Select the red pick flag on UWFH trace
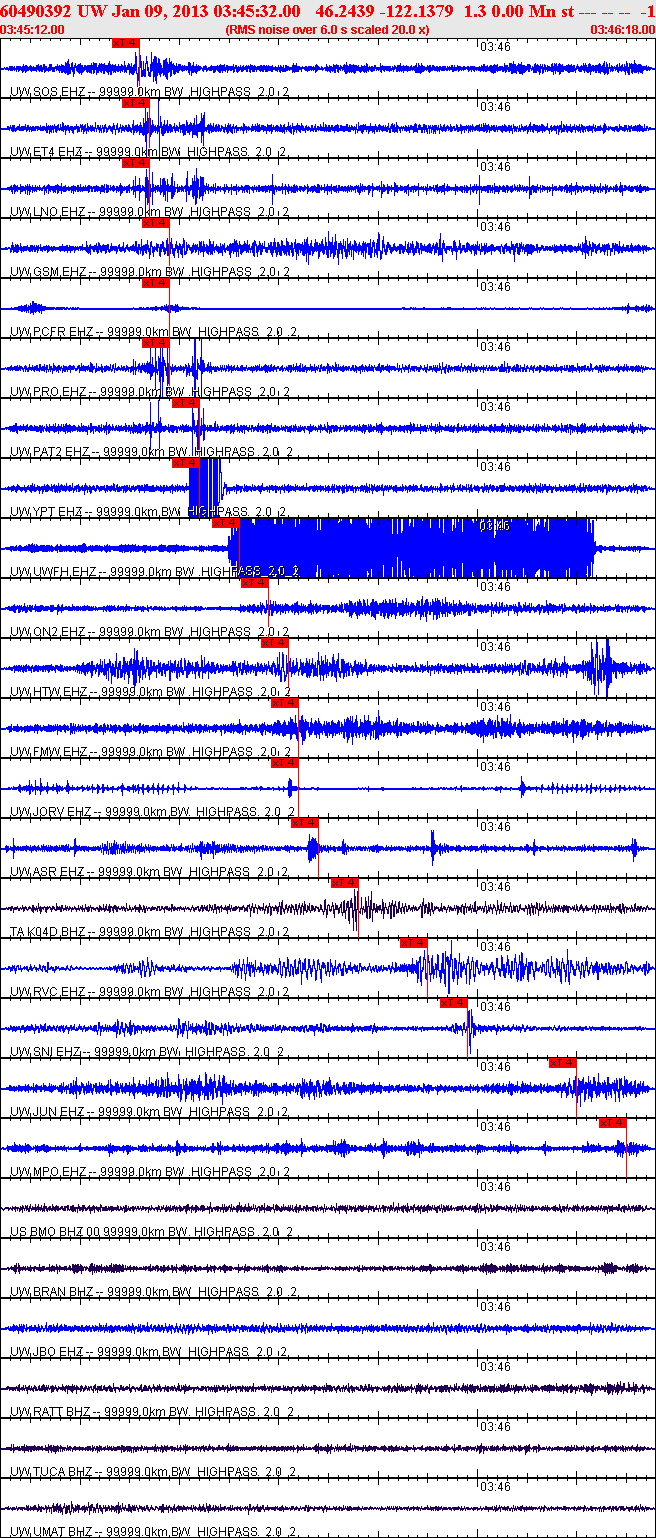The image size is (656, 1538). [225, 523]
